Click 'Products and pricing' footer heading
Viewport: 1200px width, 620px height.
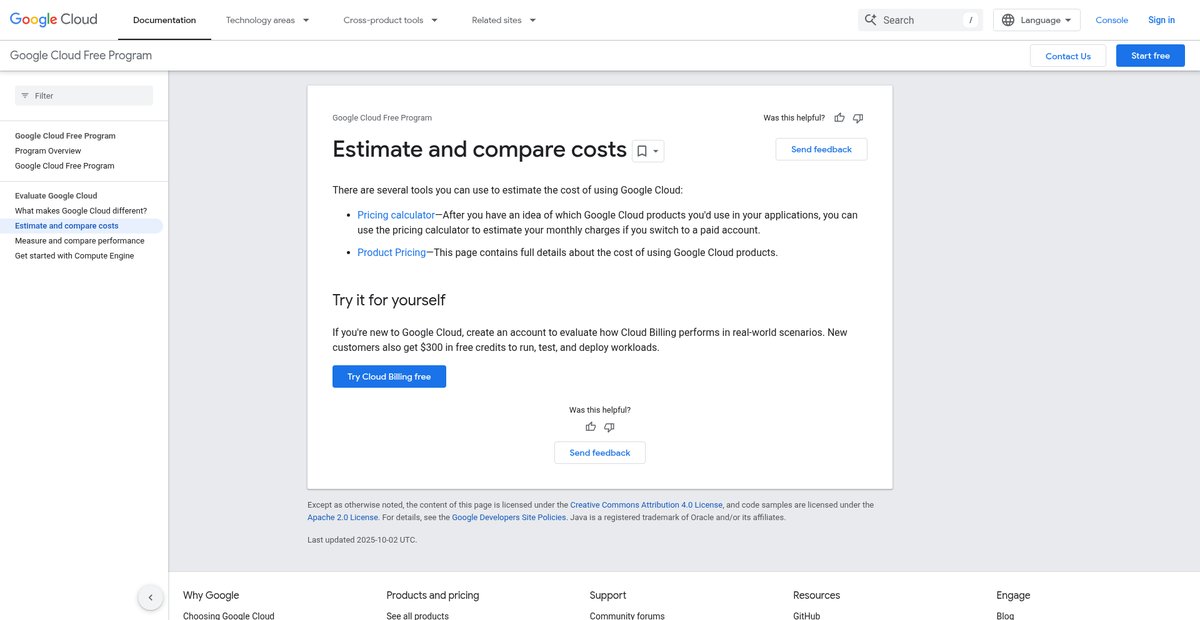pyautogui.click(x=433, y=595)
